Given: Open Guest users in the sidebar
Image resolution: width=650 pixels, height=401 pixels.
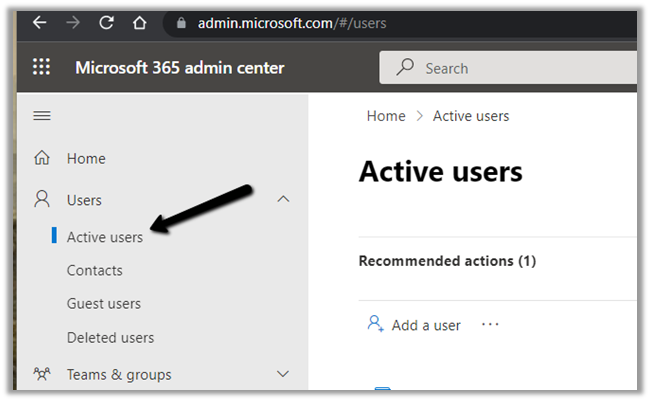Looking at the screenshot, I should 104,303.
